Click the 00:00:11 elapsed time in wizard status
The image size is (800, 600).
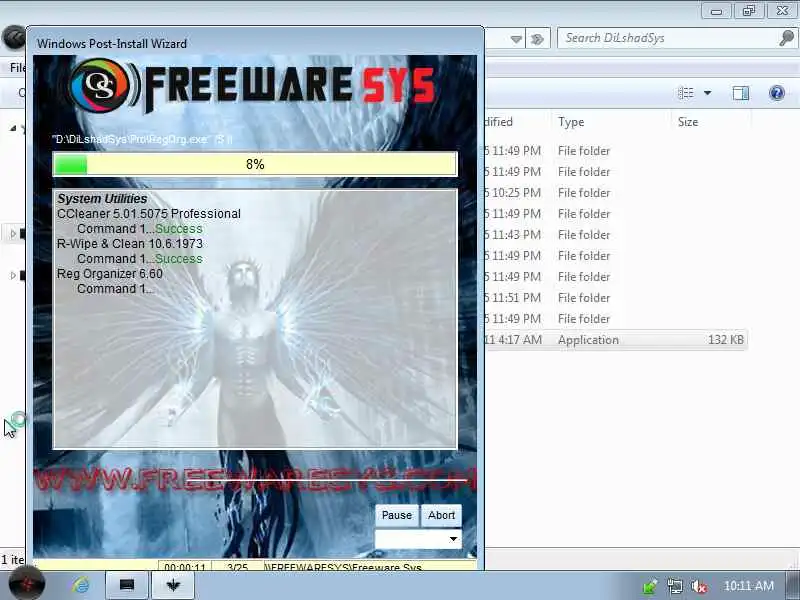185,566
